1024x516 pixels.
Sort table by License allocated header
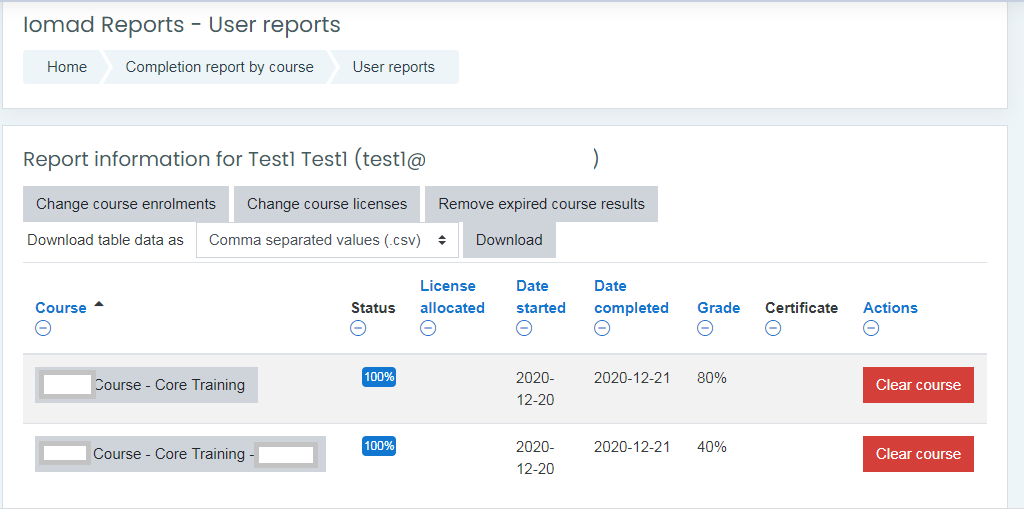(452, 297)
